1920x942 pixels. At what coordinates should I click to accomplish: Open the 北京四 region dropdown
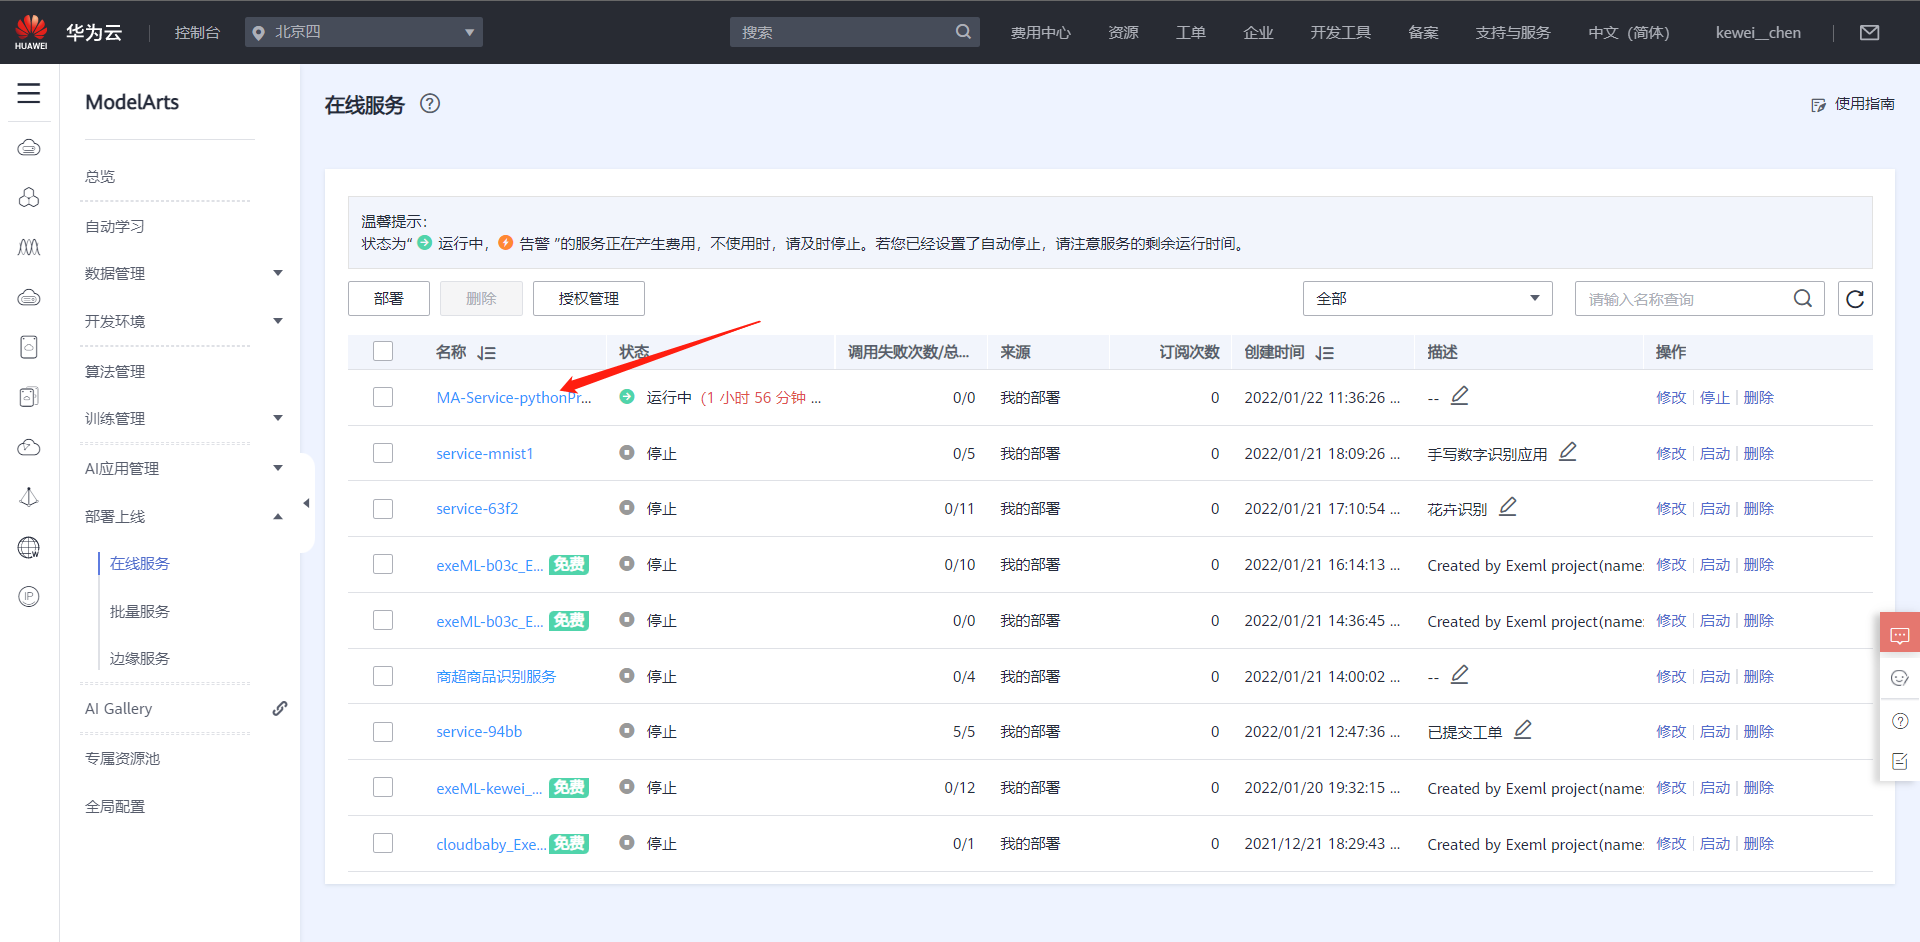pyautogui.click(x=364, y=32)
